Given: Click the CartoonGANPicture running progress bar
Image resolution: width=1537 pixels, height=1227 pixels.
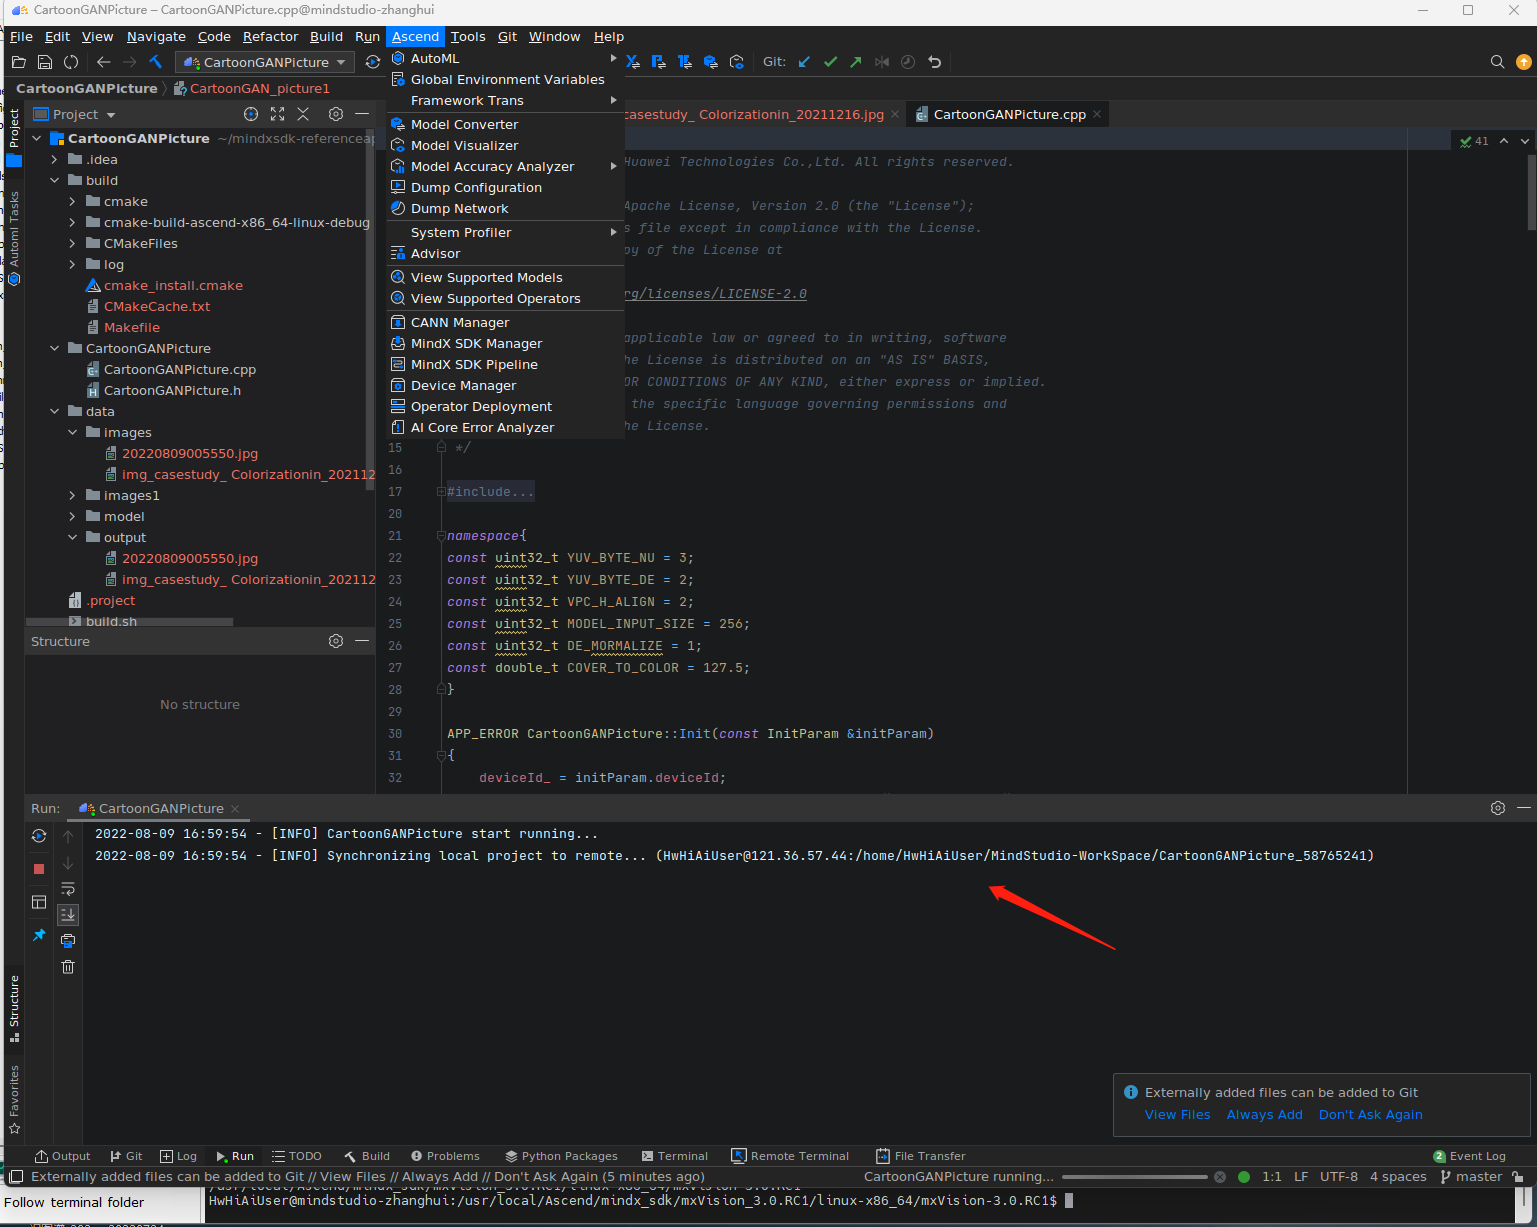Looking at the screenshot, I should pos(1134,1177).
